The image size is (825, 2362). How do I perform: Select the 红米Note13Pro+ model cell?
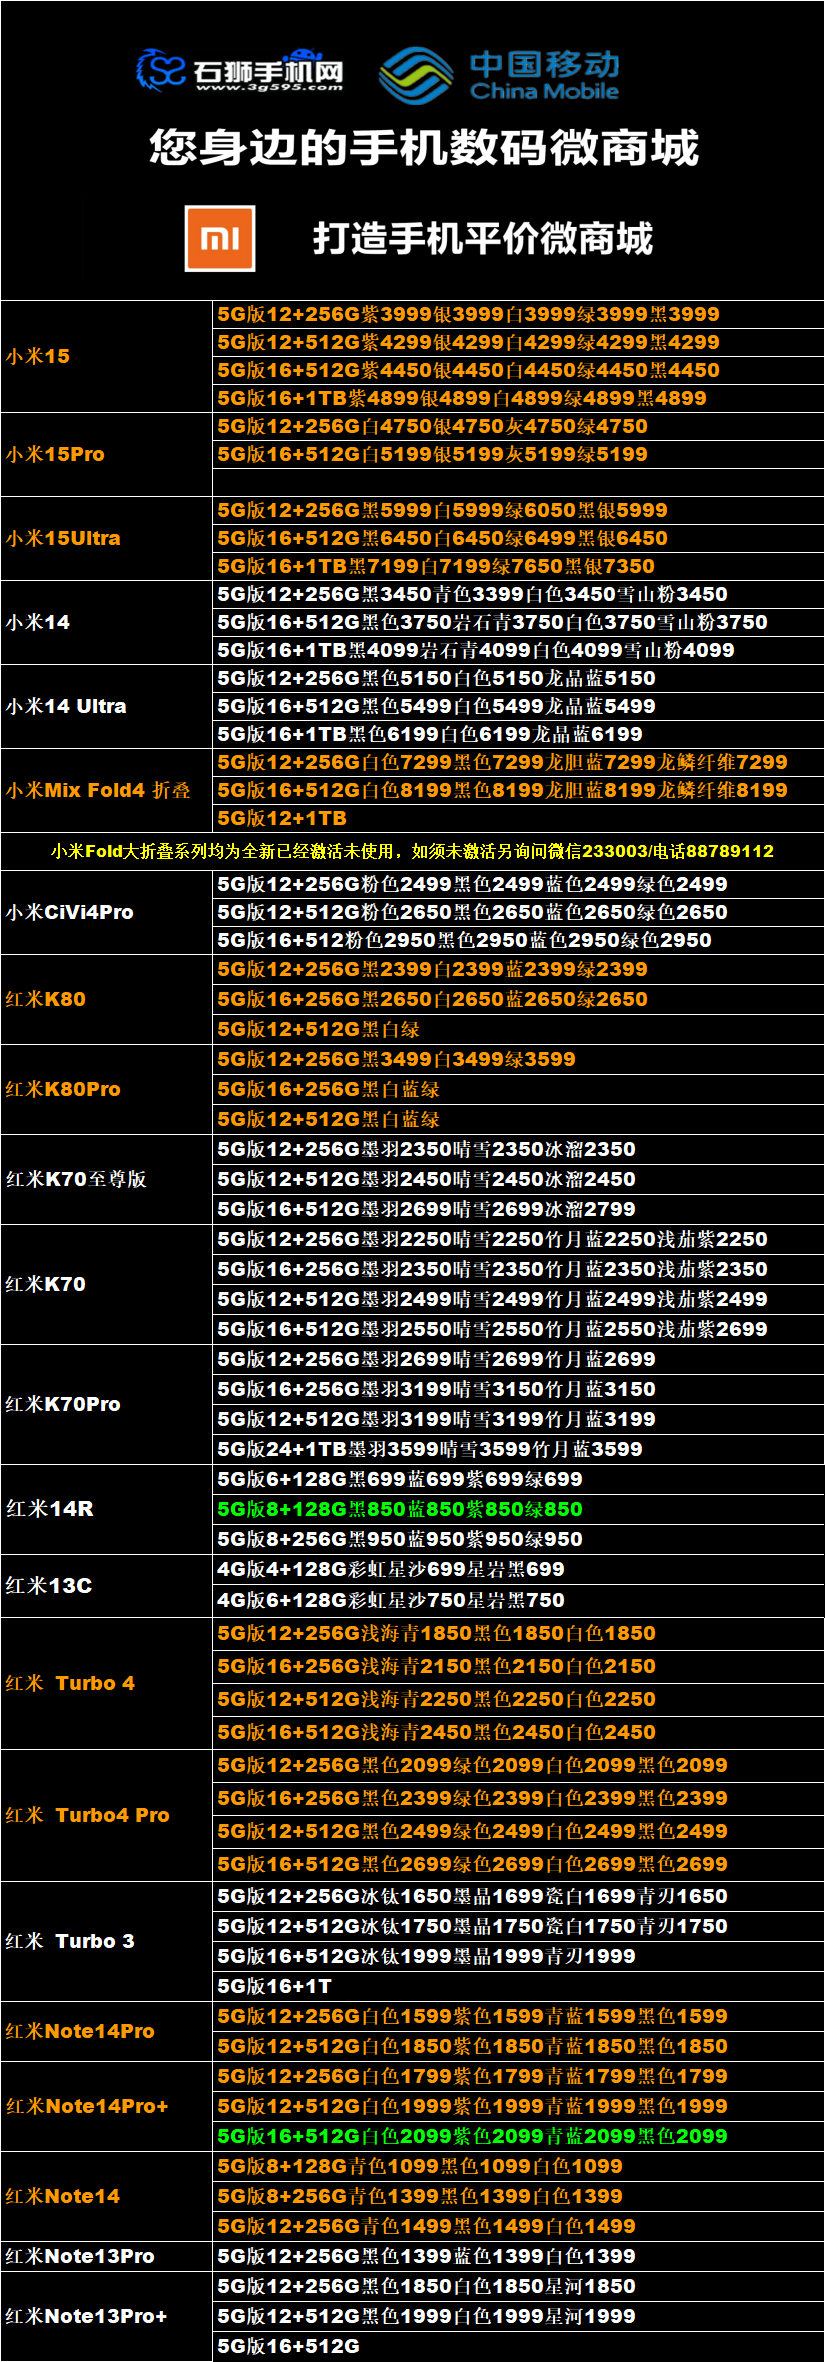coord(107,2316)
